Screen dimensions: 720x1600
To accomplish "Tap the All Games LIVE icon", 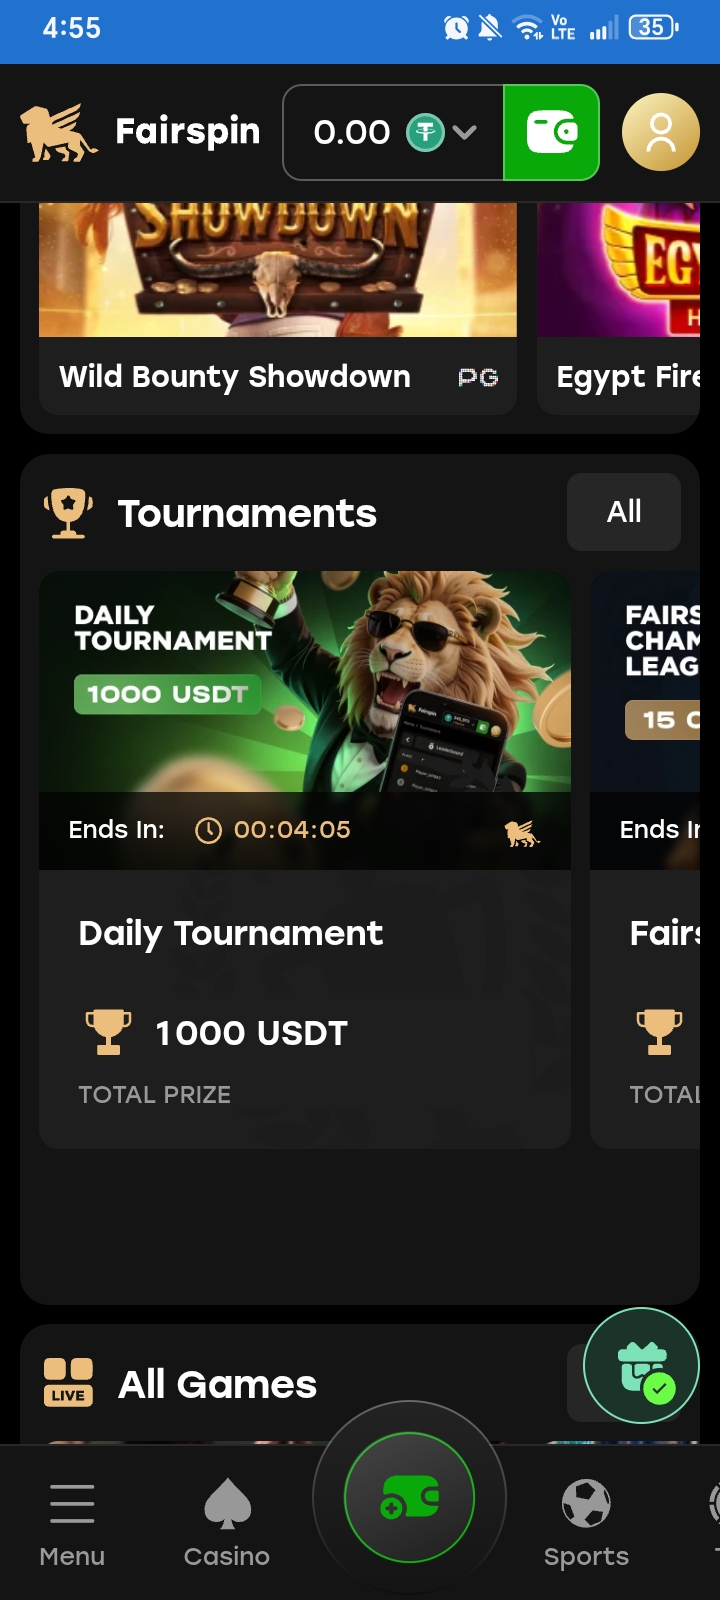I will point(68,1383).
